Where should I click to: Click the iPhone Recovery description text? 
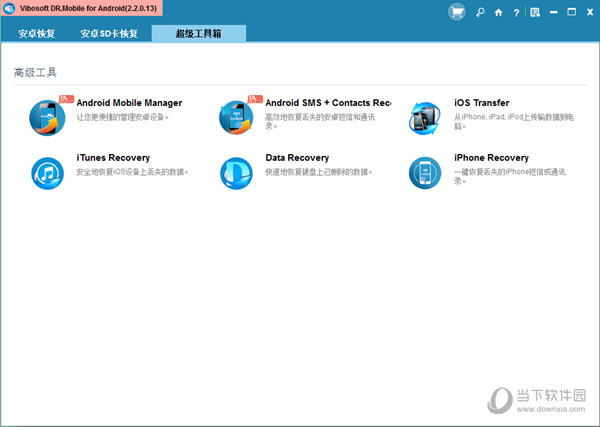[510, 176]
